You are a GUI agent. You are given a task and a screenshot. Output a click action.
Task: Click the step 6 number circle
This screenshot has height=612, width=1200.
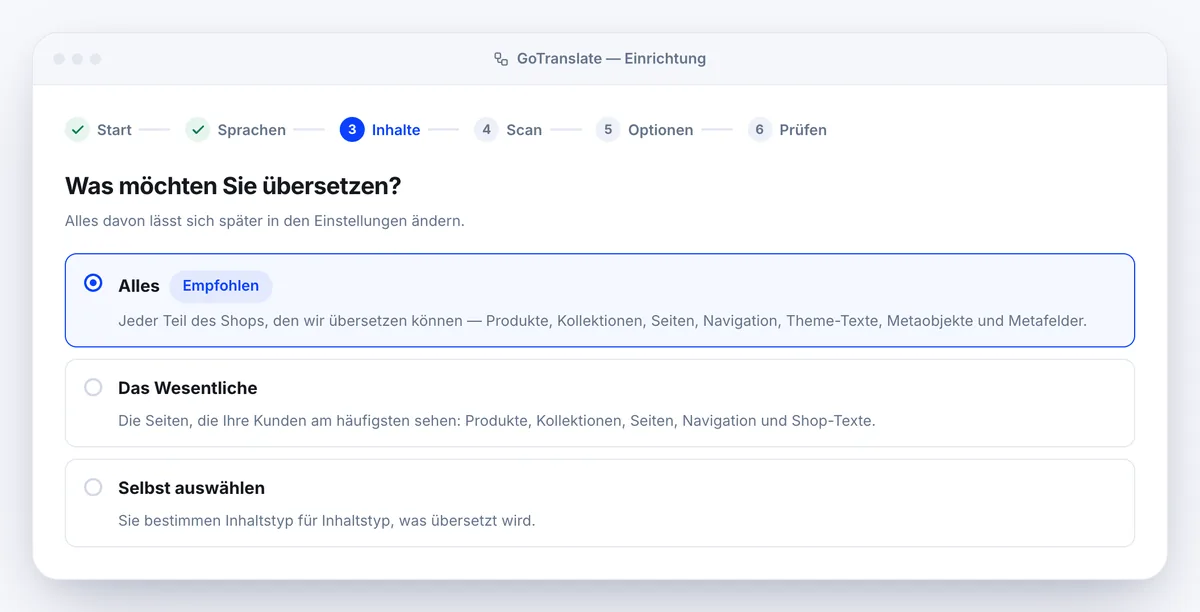pos(760,130)
